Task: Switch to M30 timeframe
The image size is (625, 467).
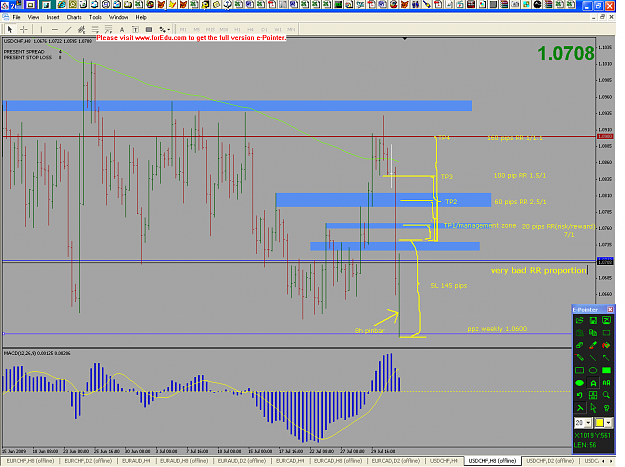Action: pos(224,29)
